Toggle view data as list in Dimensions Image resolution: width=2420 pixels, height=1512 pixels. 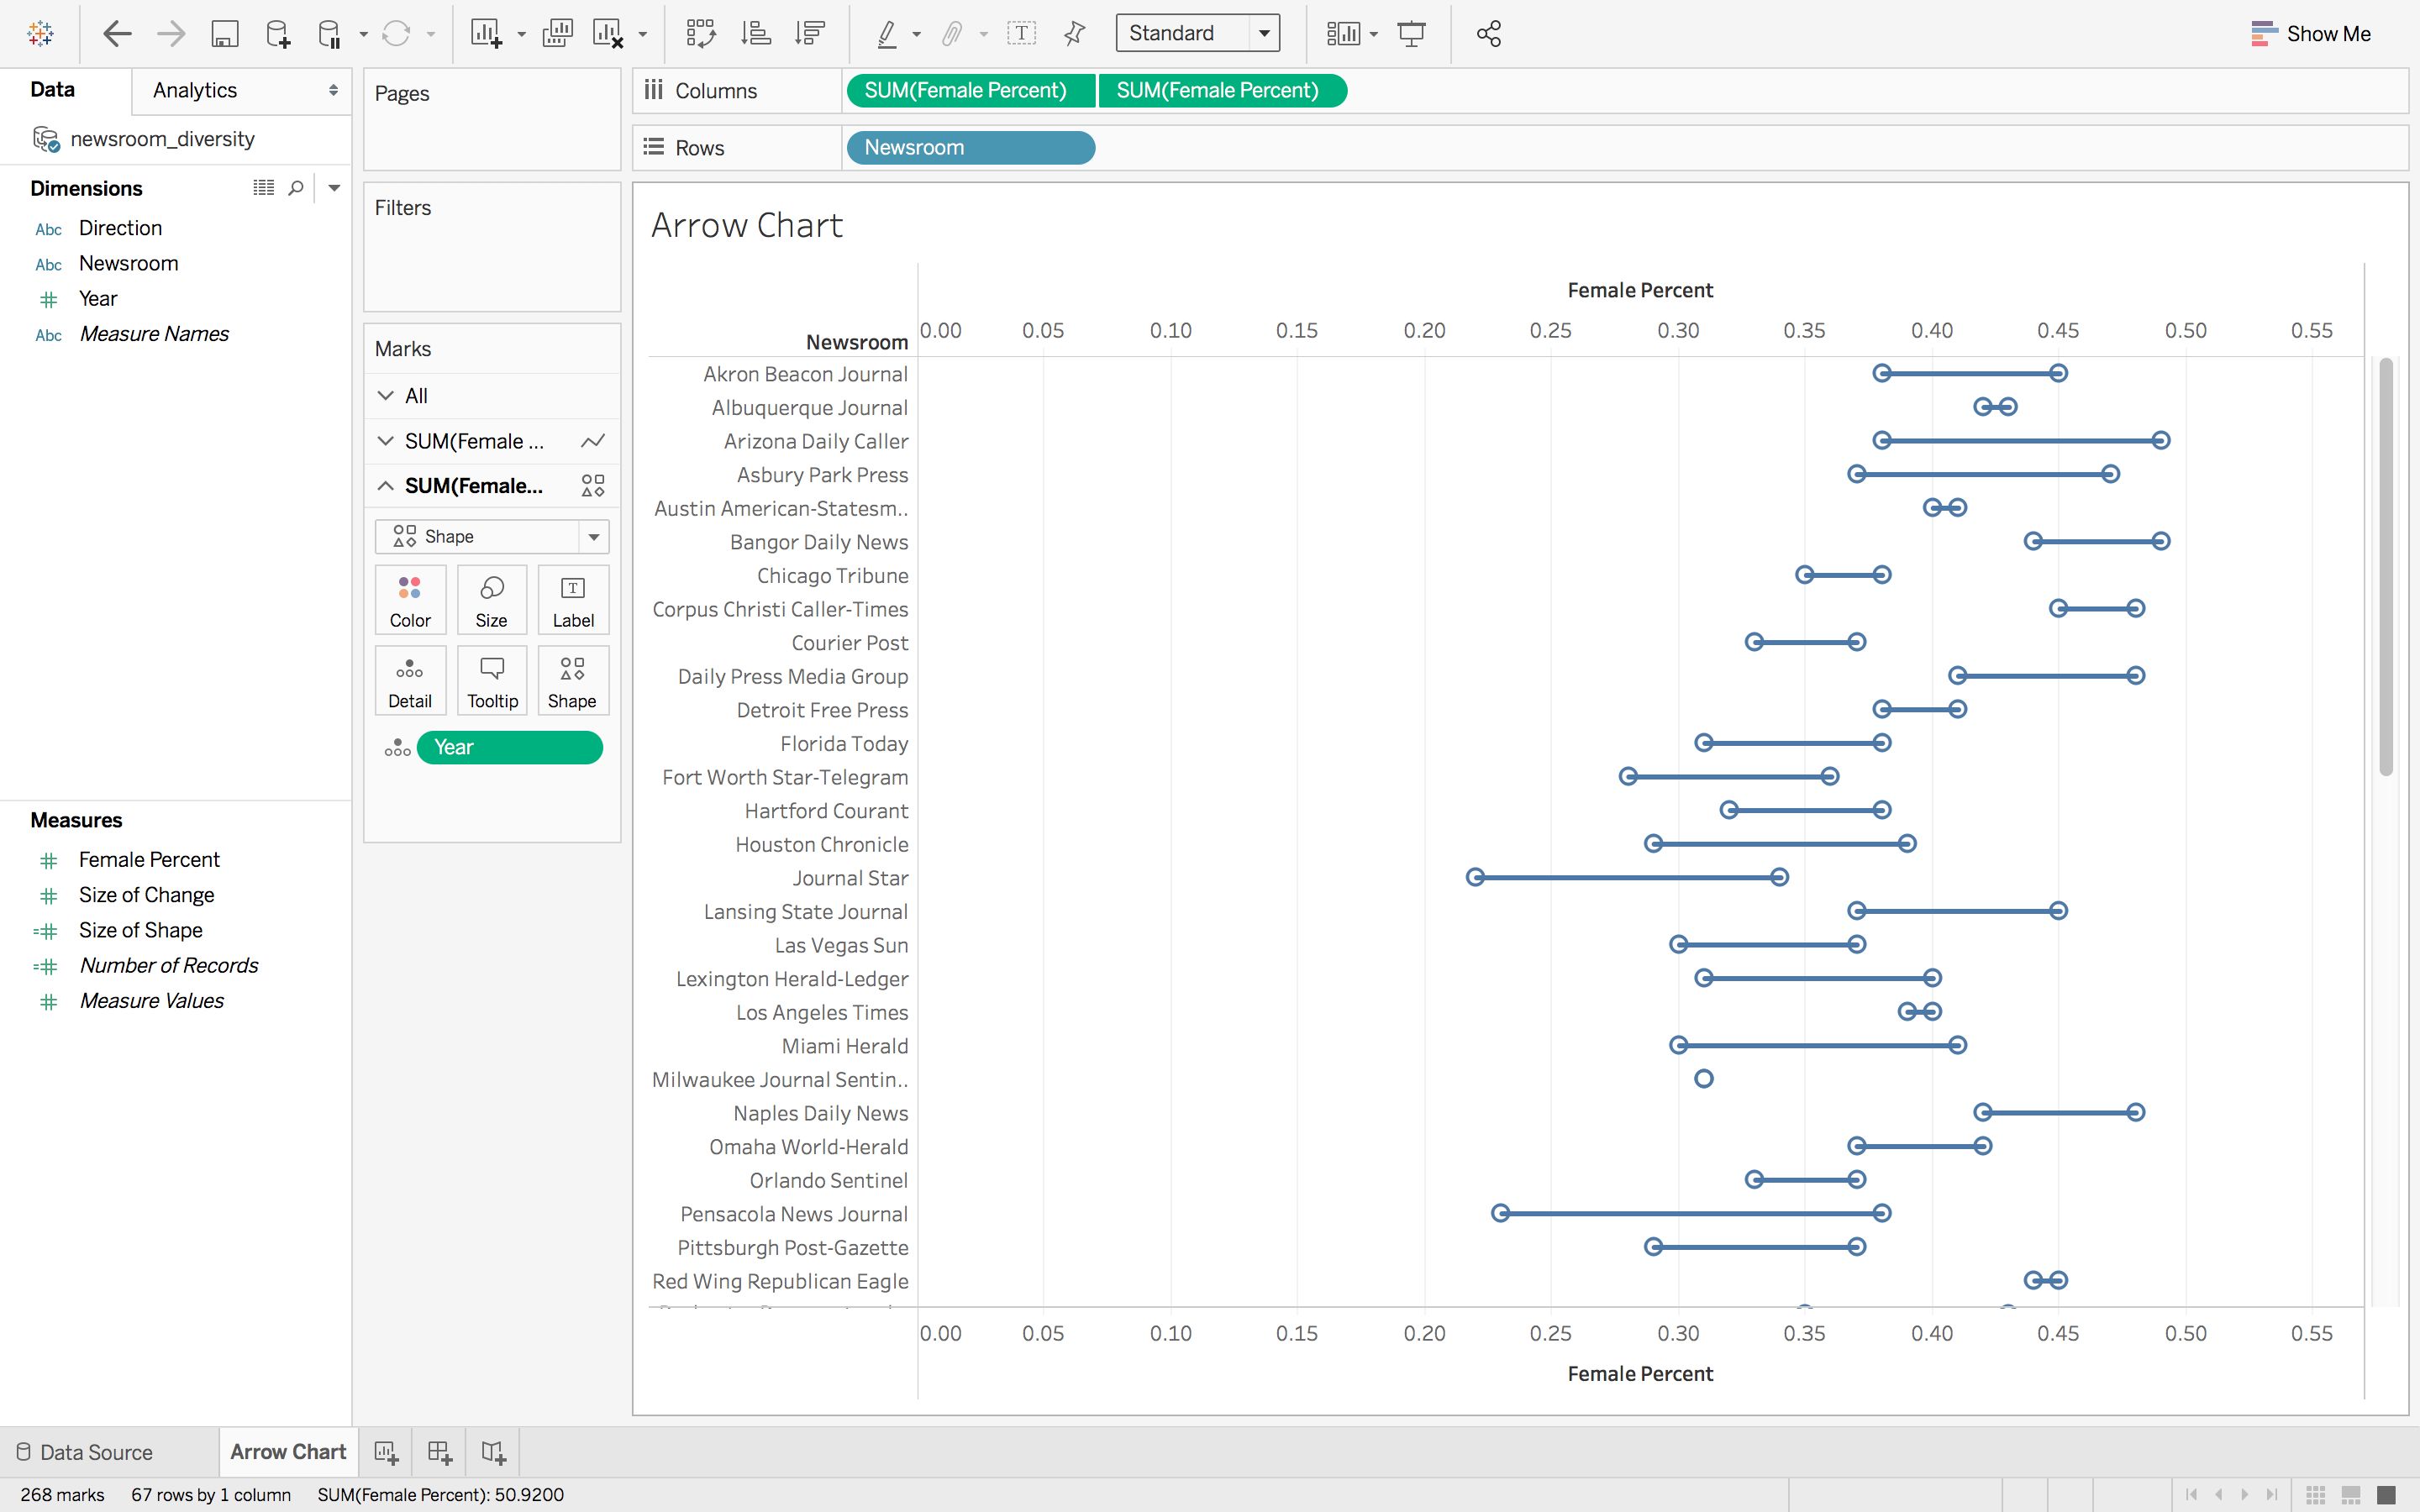(263, 188)
